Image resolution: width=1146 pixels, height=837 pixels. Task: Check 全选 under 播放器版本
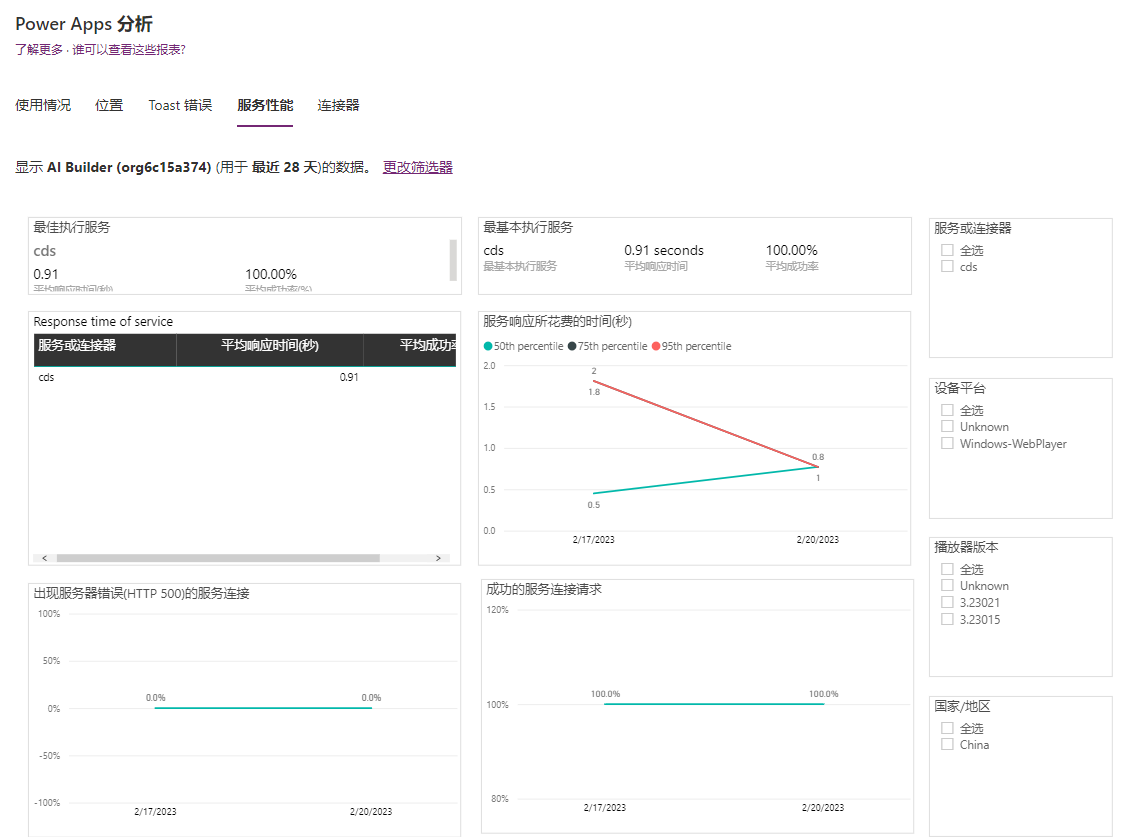[947, 569]
